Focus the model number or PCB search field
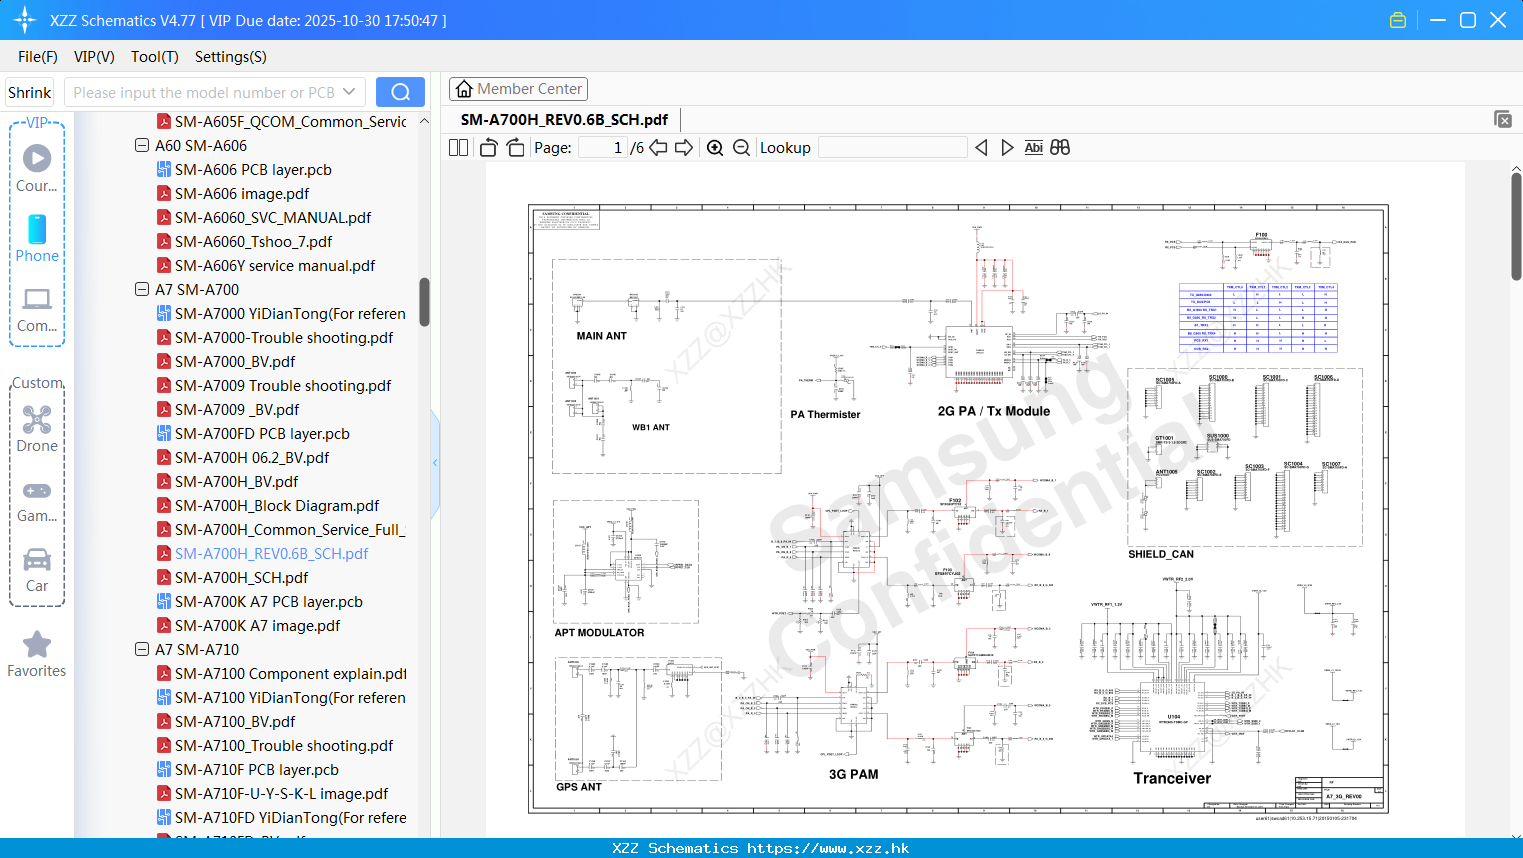 click(x=204, y=92)
